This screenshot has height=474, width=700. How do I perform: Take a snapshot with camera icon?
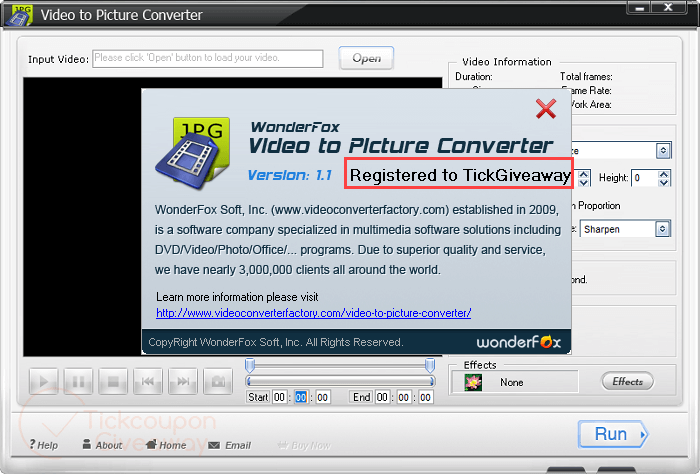click(x=218, y=382)
